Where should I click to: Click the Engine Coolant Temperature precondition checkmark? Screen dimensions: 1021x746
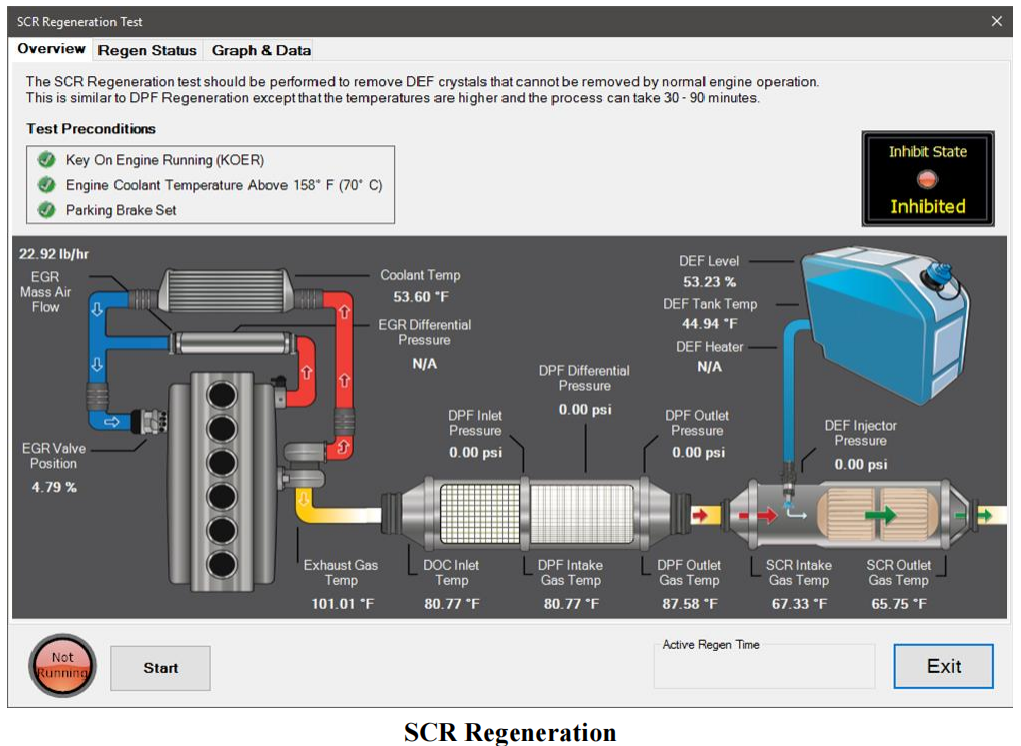pyautogui.click(x=46, y=185)
